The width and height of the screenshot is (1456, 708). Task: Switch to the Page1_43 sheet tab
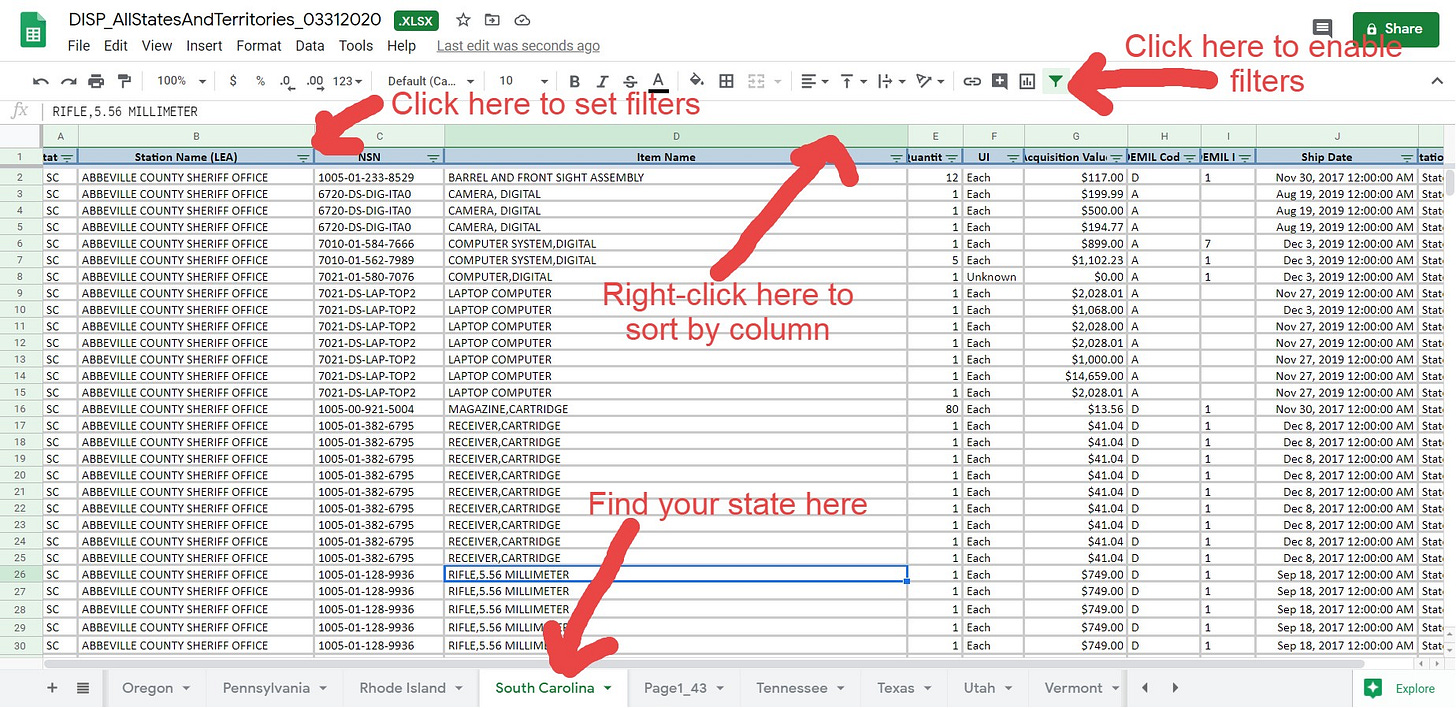click(683, 688)
